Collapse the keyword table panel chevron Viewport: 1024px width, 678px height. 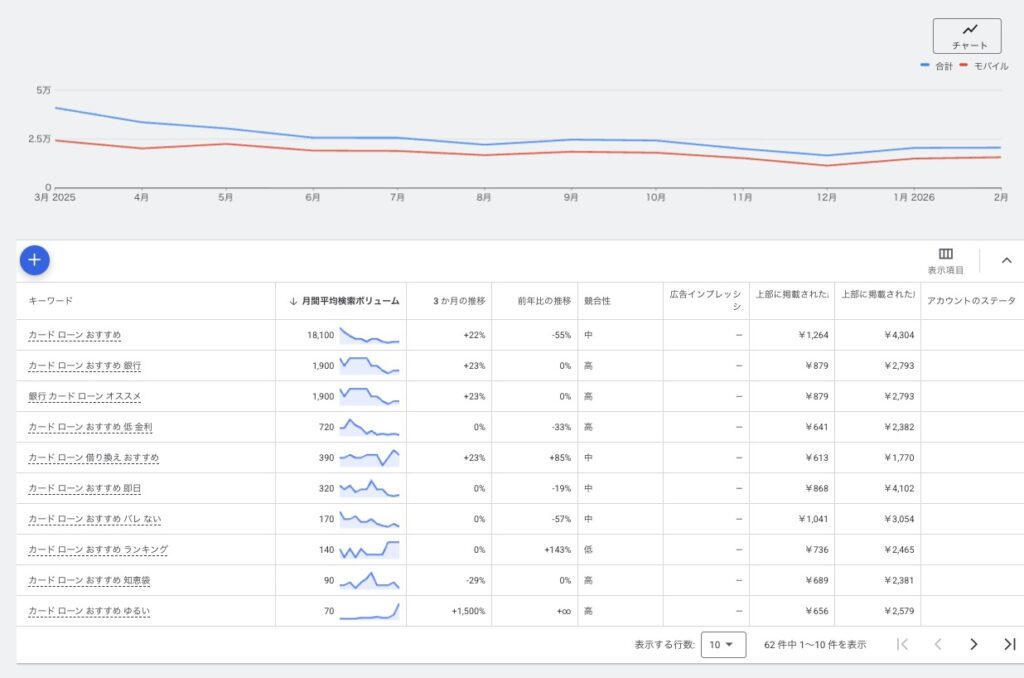[1006, 261]
